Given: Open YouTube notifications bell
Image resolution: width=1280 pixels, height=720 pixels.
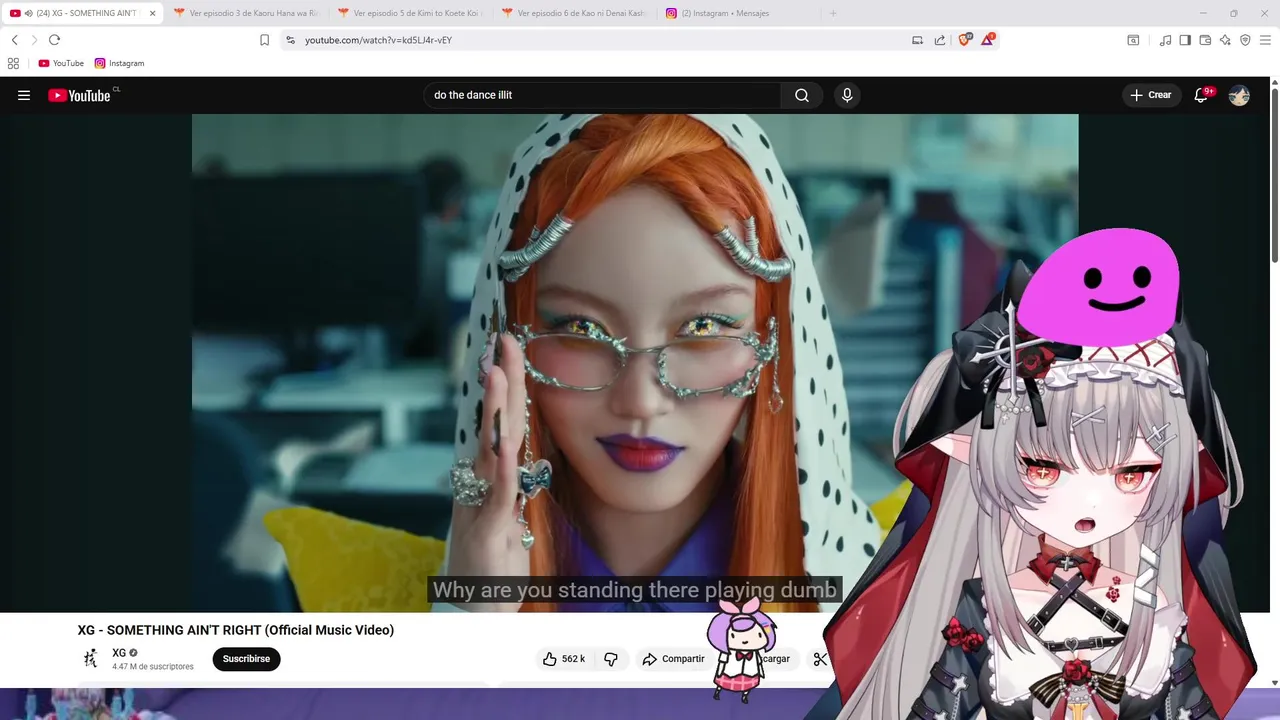Looking at the screenshot, I should tap(1202, 95).
